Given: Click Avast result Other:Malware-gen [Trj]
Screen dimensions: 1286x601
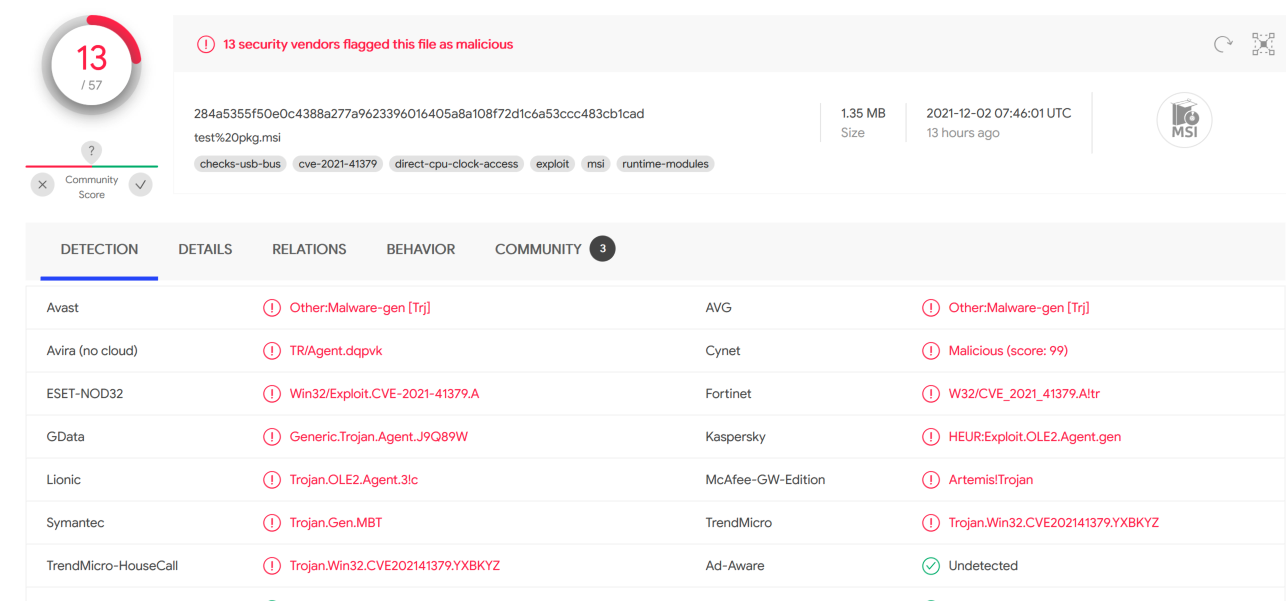Looking at the screenshot, I should pyautogui.click(x=360, y=308).
